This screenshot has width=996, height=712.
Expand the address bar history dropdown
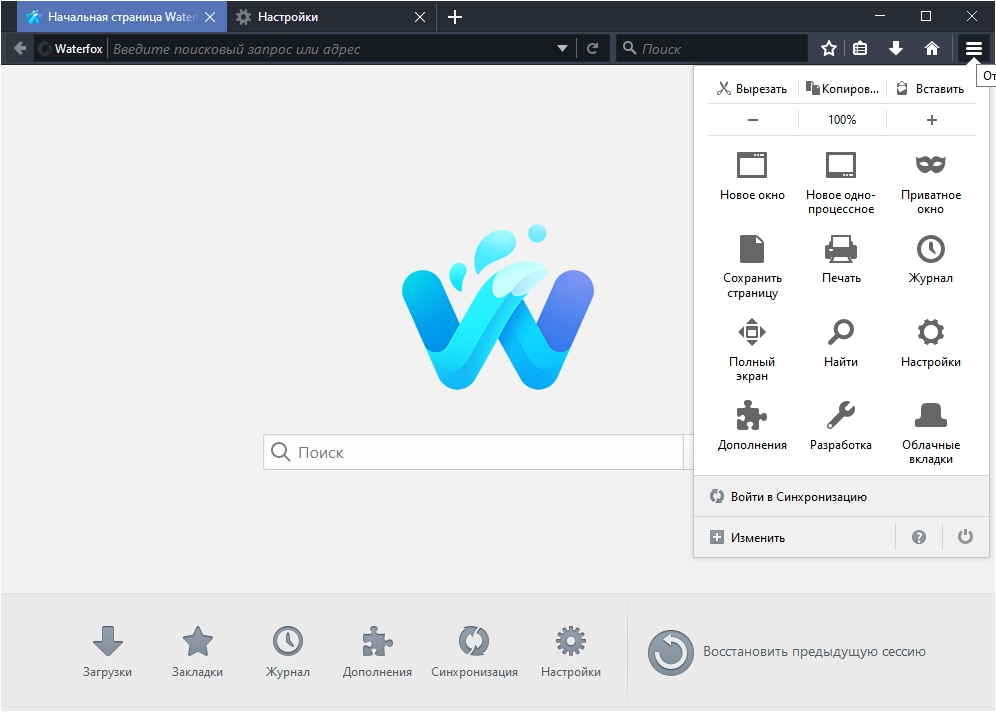point(562,48)
